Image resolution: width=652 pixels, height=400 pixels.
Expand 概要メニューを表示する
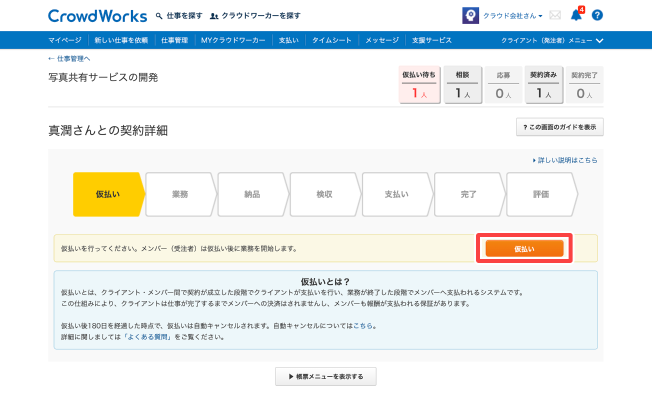[x=326, y=376]
